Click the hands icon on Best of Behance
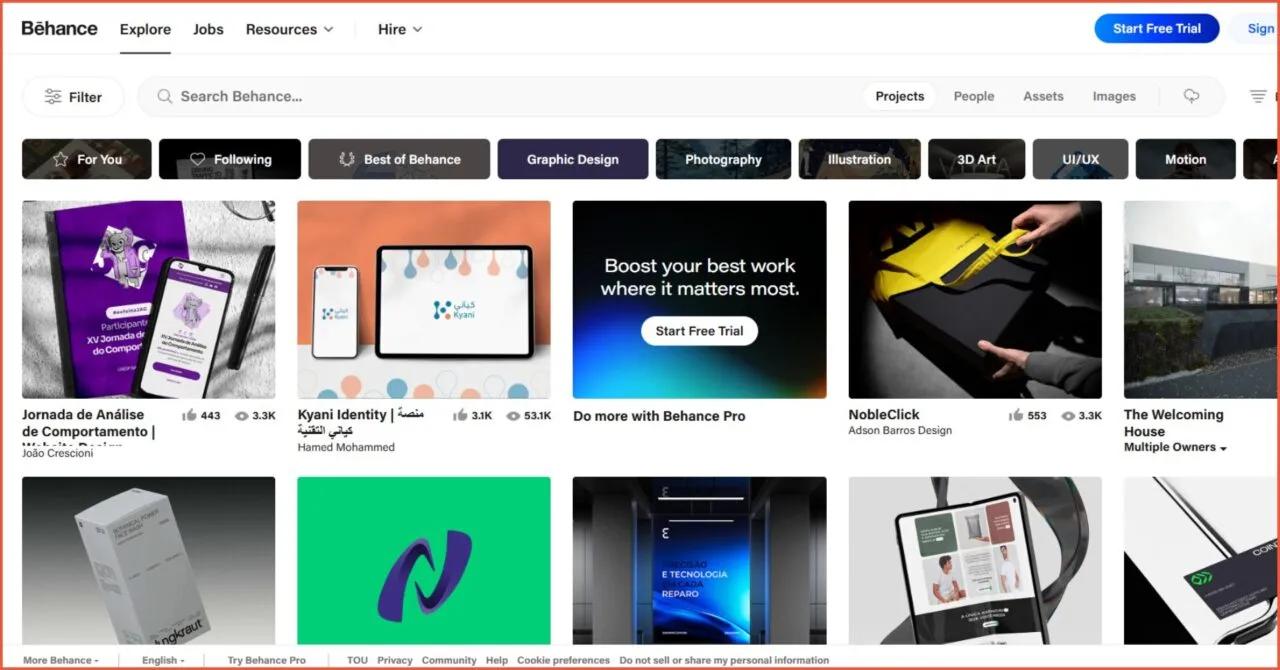 344,158
